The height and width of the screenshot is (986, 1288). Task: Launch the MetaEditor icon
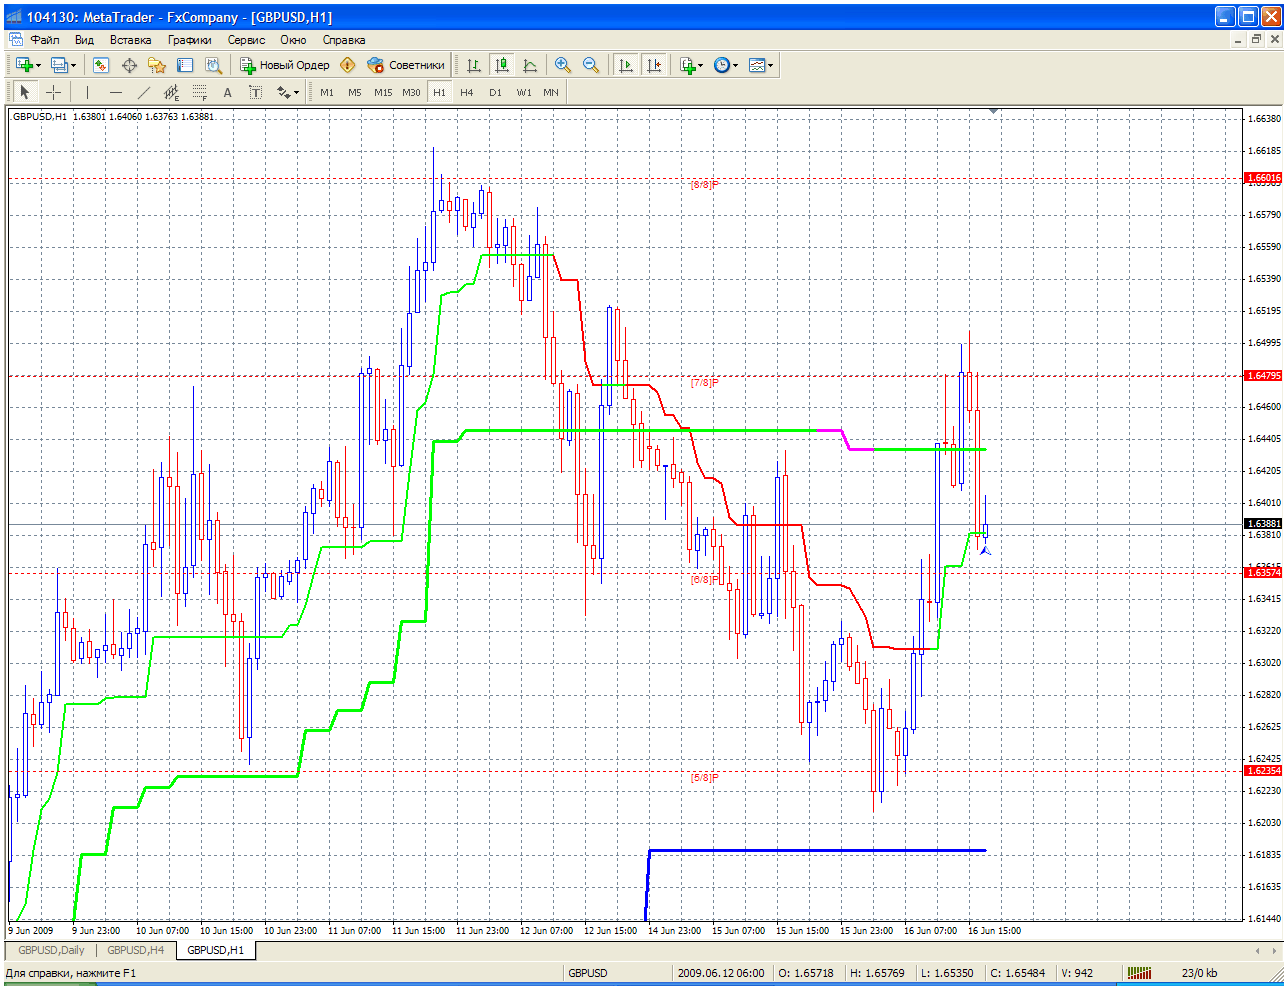pos(347,65)
